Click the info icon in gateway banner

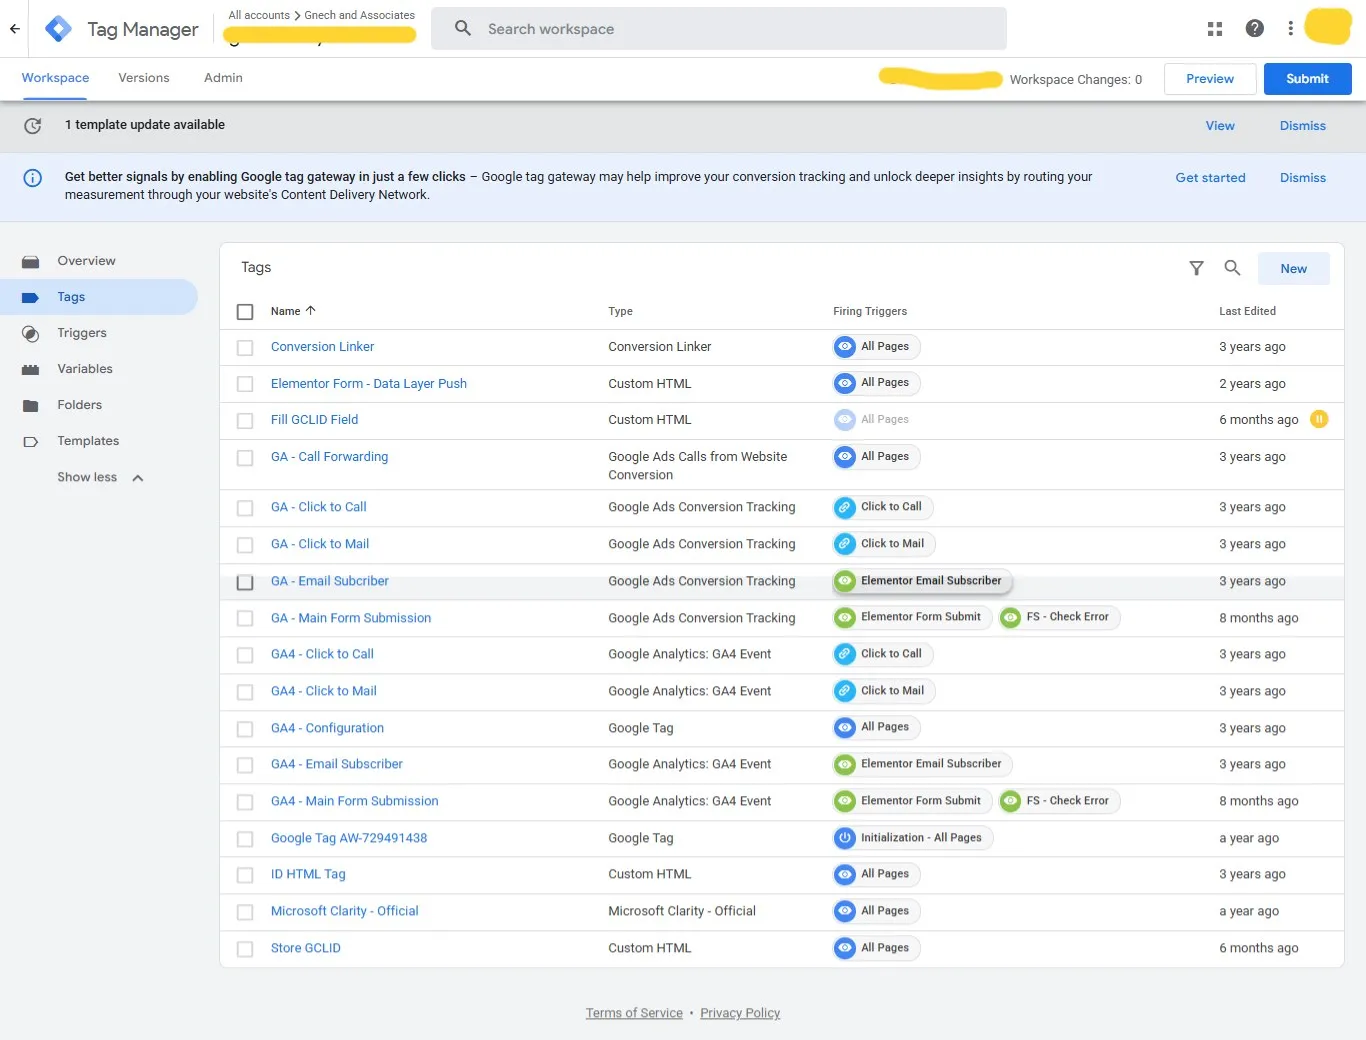click(33, 178)
